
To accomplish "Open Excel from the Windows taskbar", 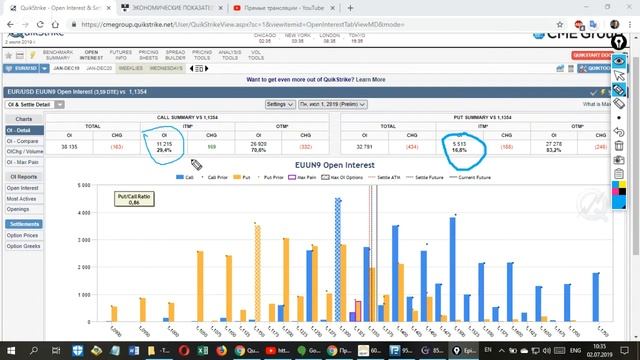I will coord(202,350).
